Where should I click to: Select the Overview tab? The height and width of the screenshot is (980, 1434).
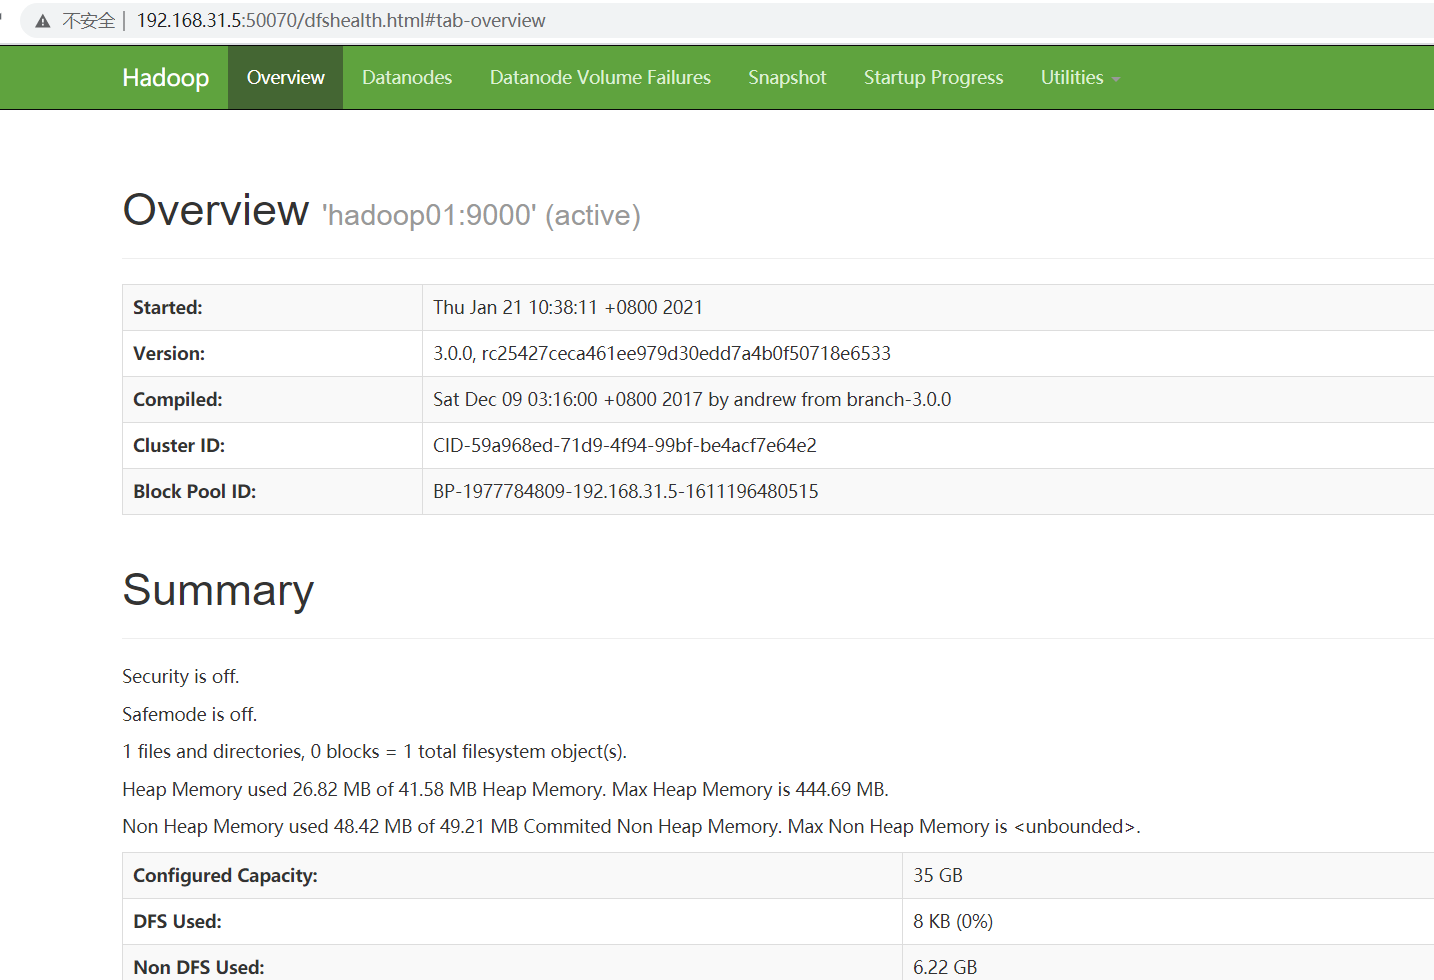click(286, 78)
